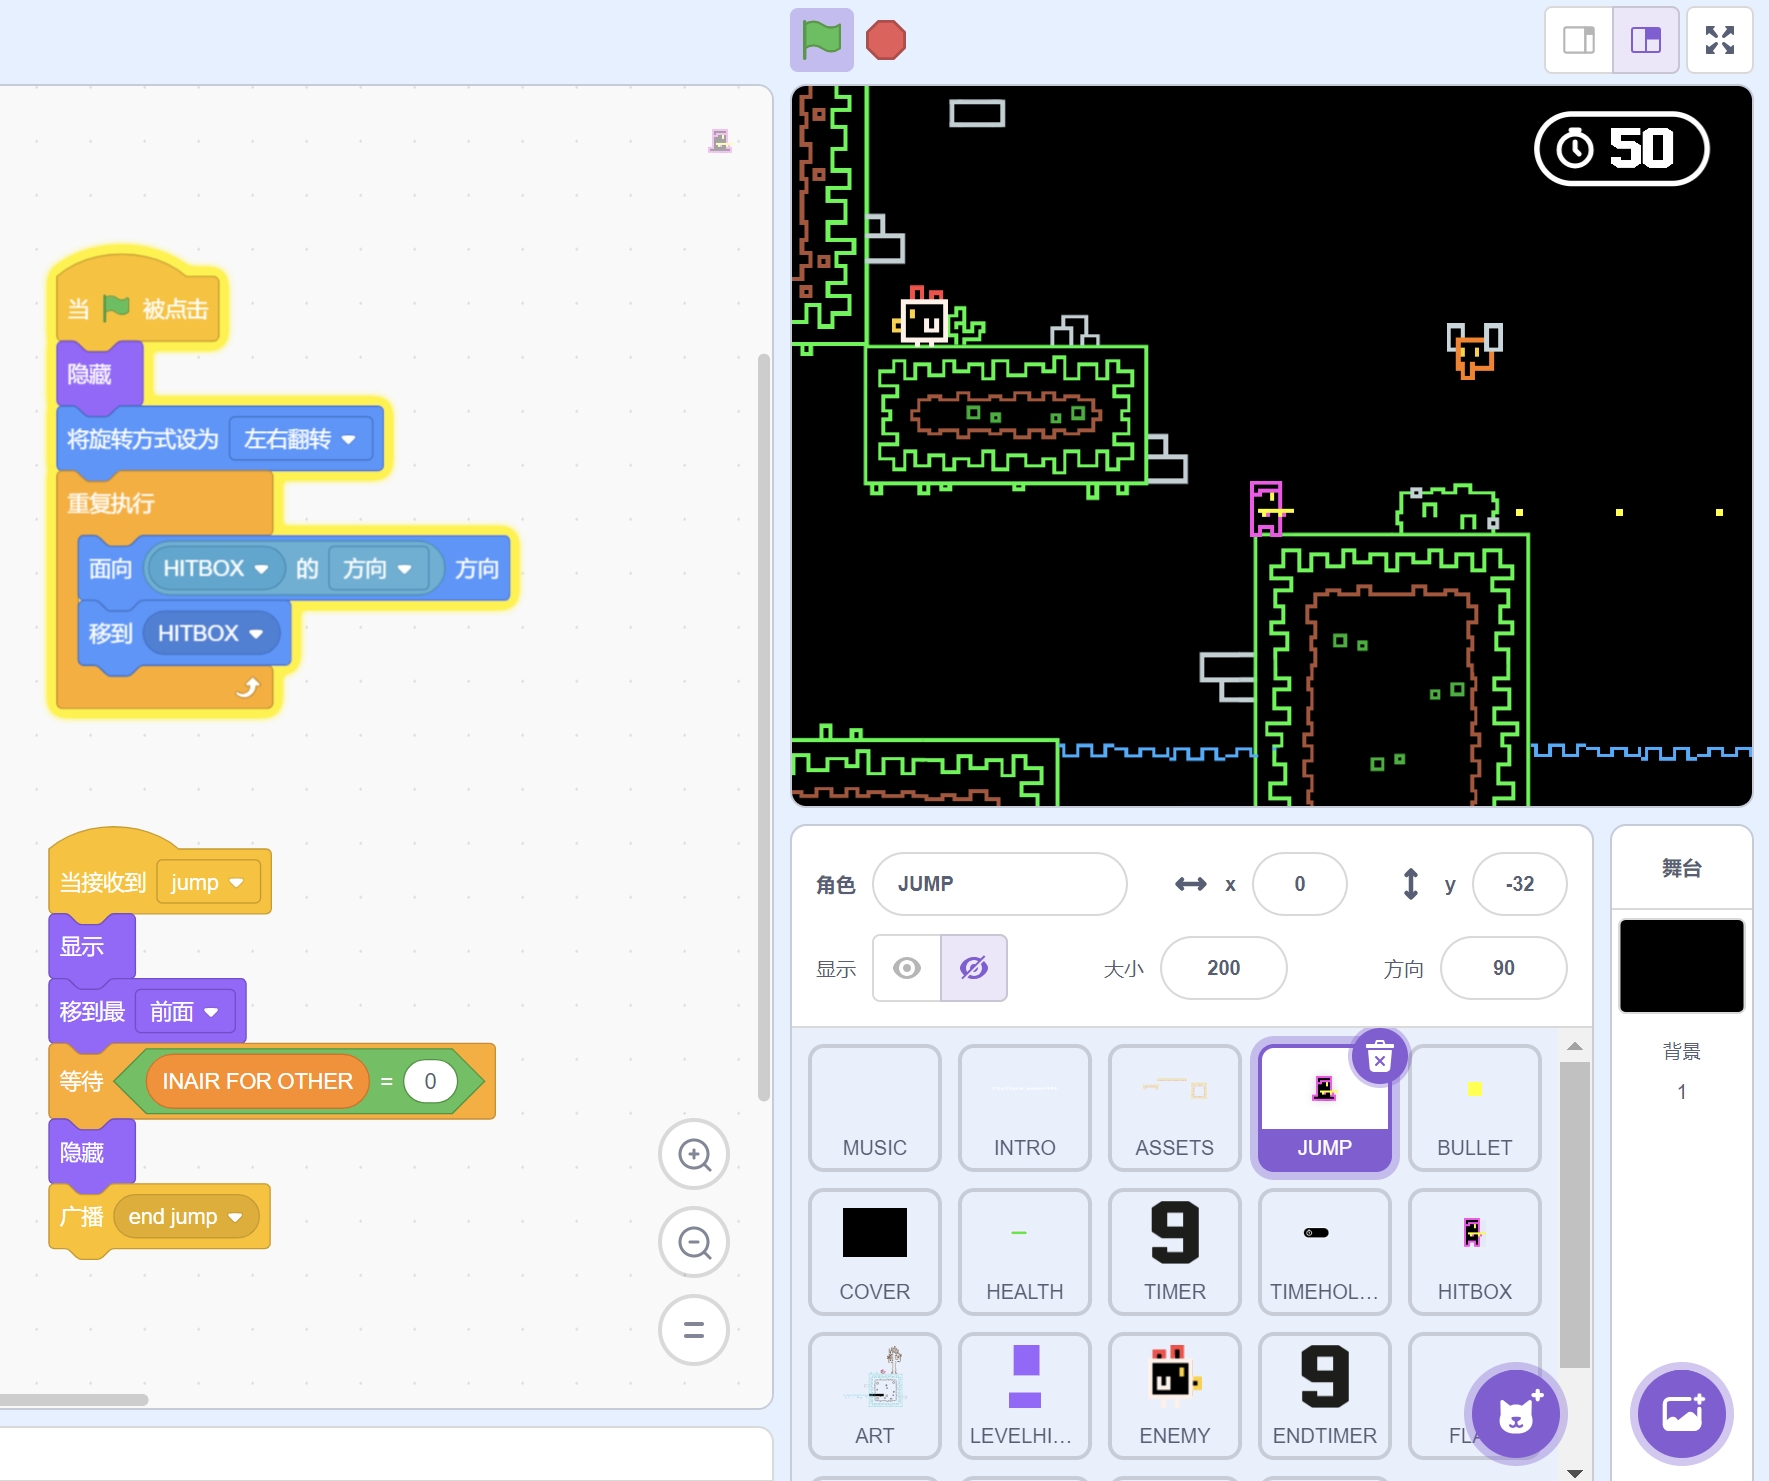Select the COVER sprite
The height and width of the screenshot is (1481, 1769).
[x=875, y=1252]
